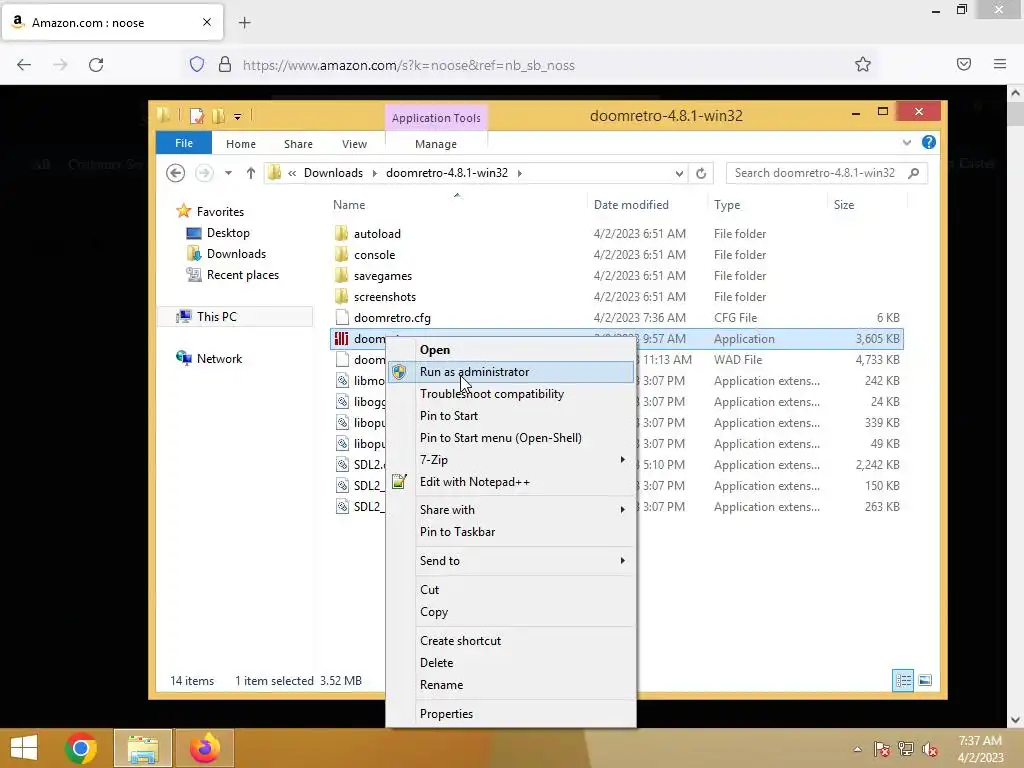Select Pin to Start menu (Open-Shell)
Screen dimensions: 1024x768
511,438
